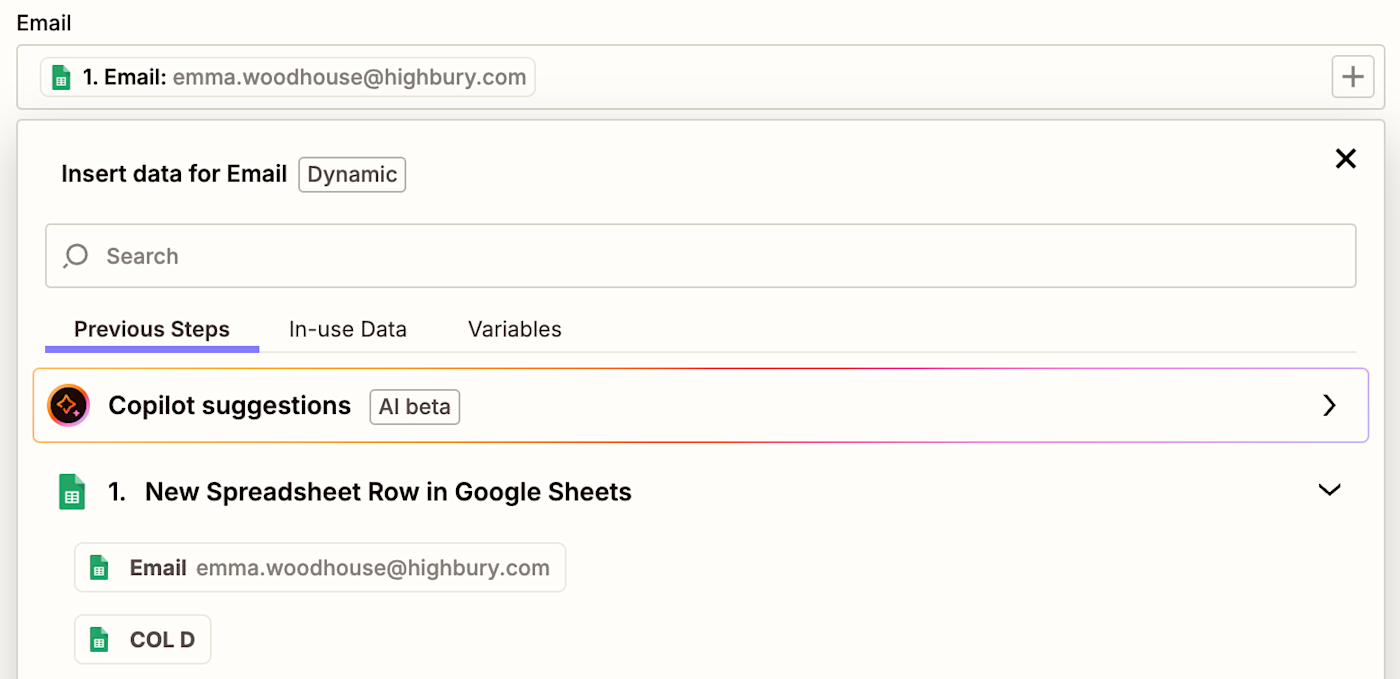Switch to the In-use Data tab
Image resolution: width=1400 pixels, height=679 pixels.
click(348, 329)
